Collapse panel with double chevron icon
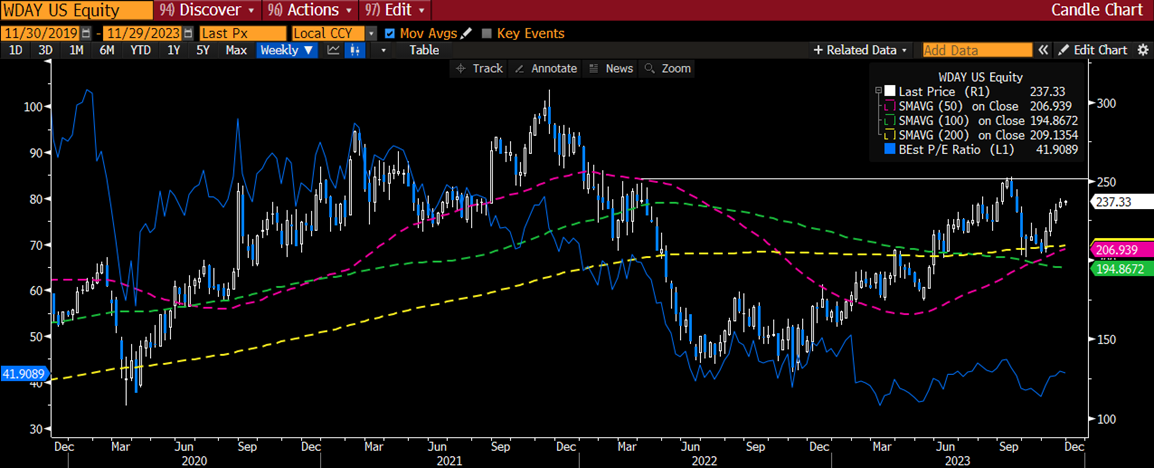Image resolution: width=1154 pixels, height=468 pixels. [x=1043, y=50]
